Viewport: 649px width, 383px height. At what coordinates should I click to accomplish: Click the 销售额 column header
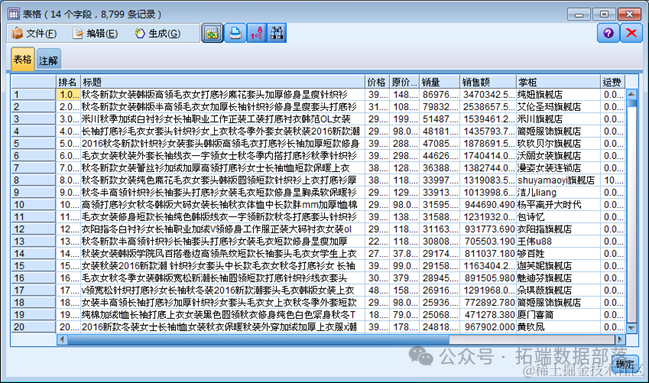pos(488,82)
